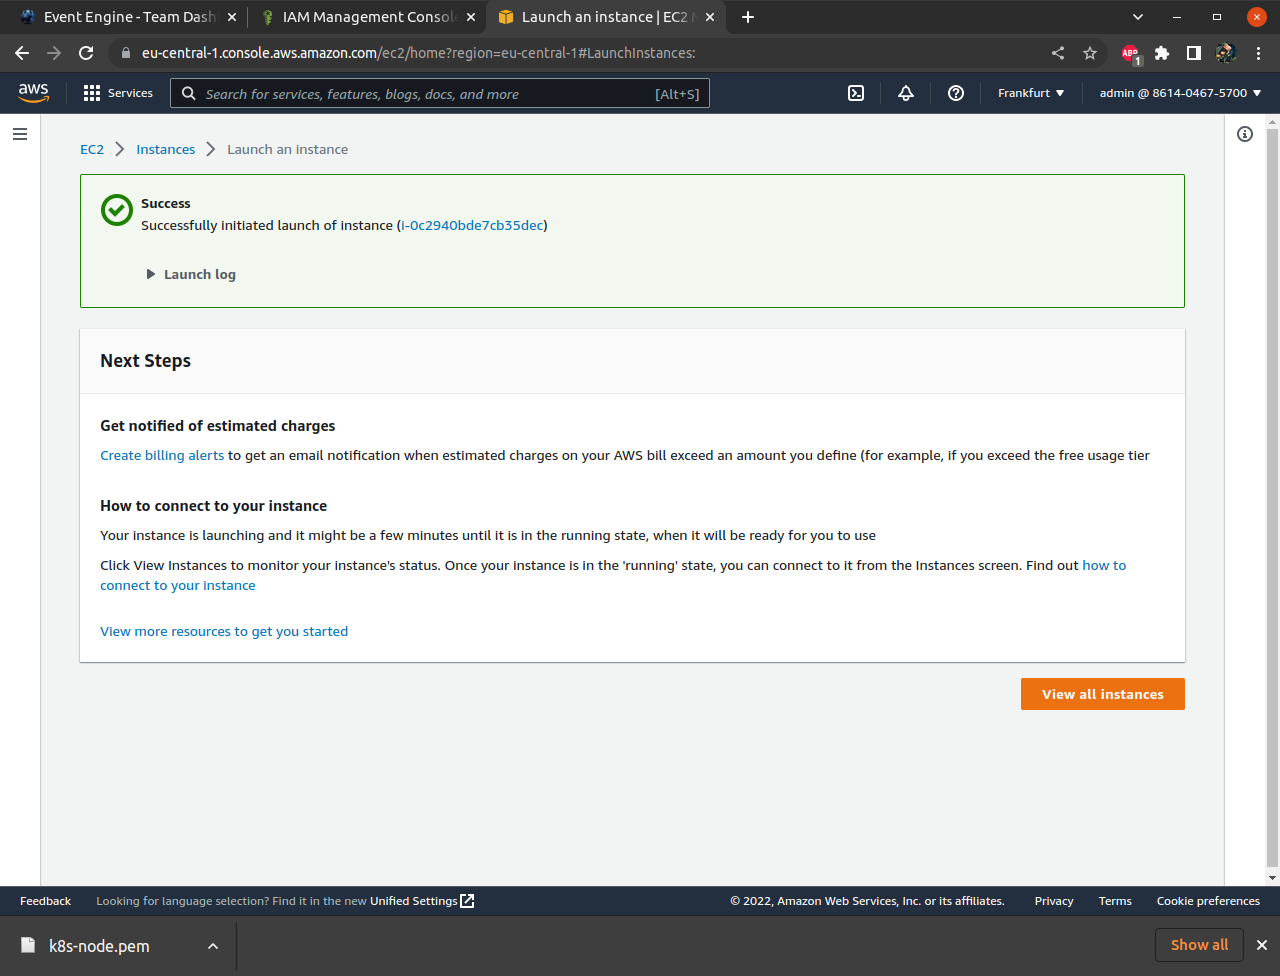Screen dimensions: 1280x976
Task: Click the View all instances button
Action: [1103, 694]
